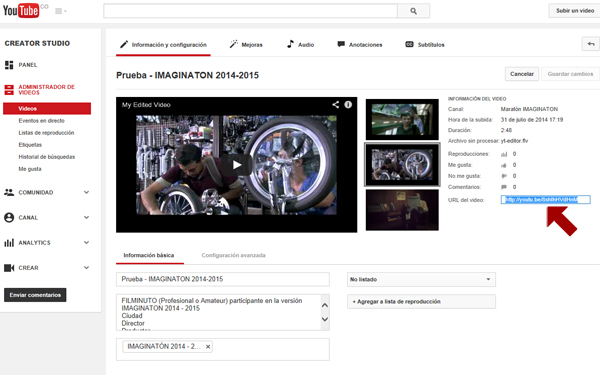
Task: Remove the IMAGINATÓN 2014 tag
Action: (208, 347)
